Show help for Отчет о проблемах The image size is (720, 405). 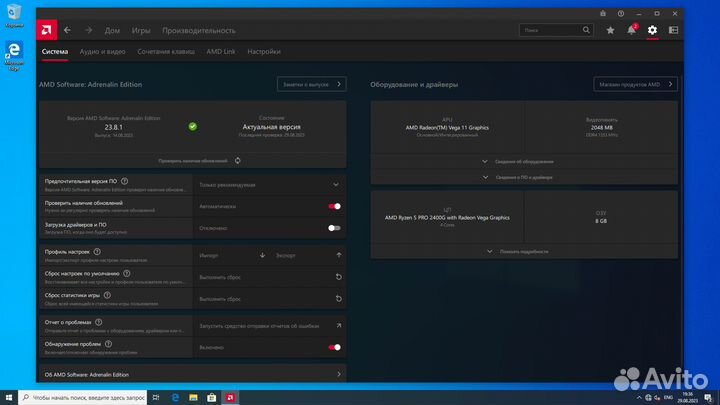[99, 322]
